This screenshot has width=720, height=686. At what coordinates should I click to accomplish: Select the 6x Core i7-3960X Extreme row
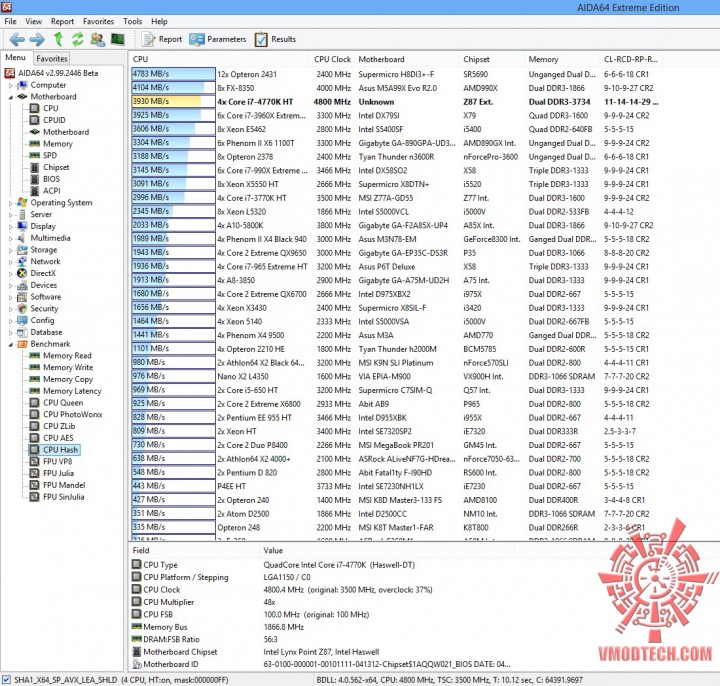pyautogui.click(x=395, y=115)
